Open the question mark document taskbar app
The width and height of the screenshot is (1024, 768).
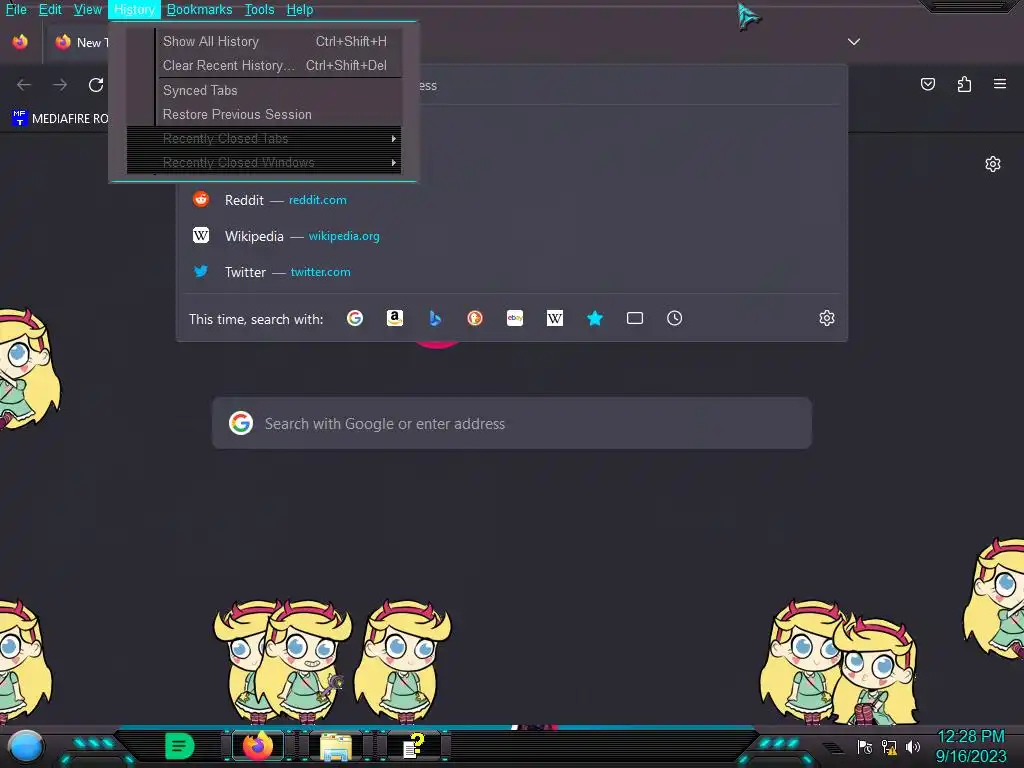(x=413, y=746)
